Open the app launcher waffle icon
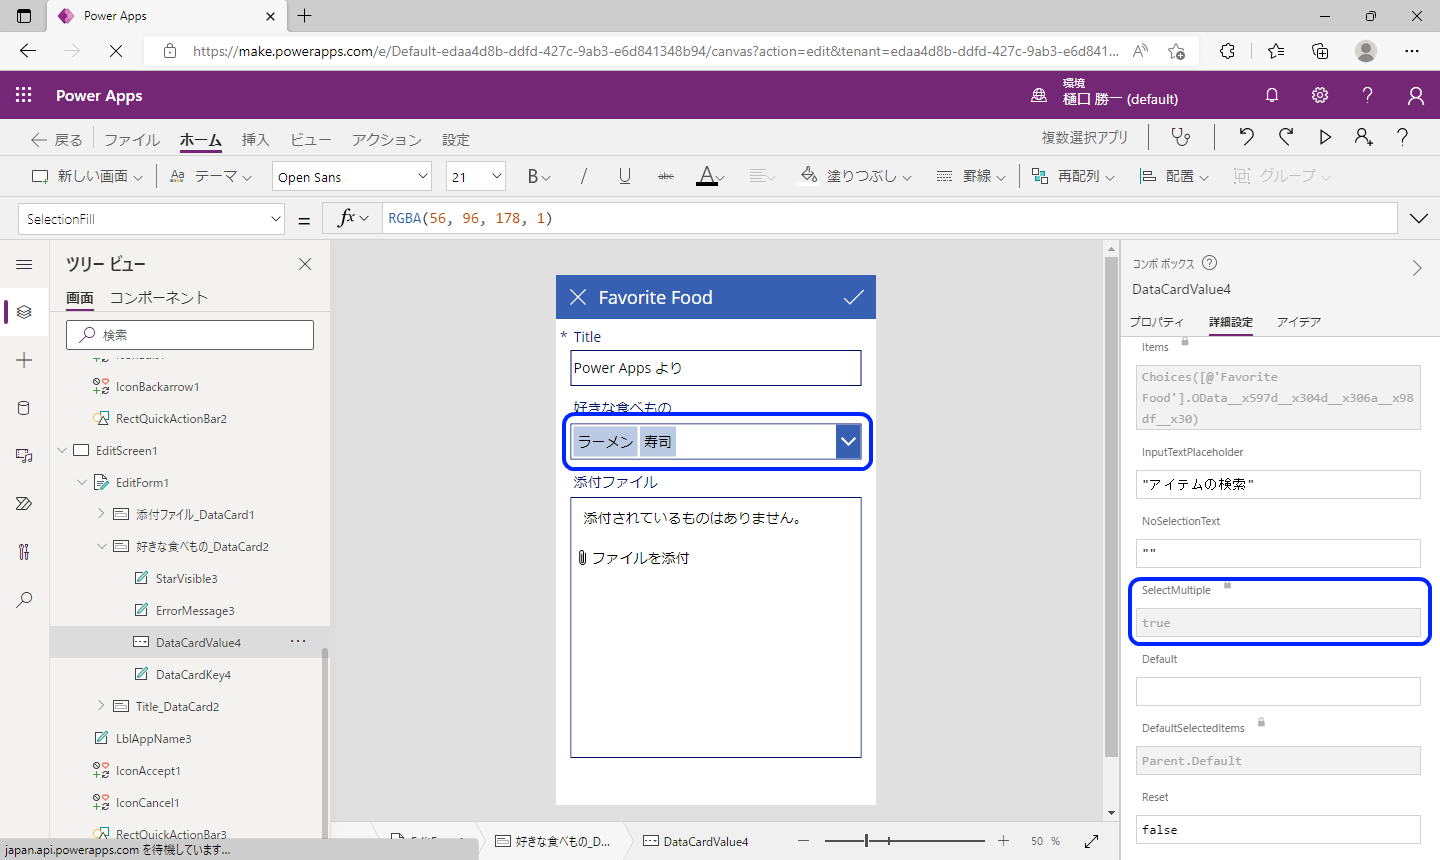Image resolution: width=1440 pixels, height=860 pixels. (x=24, y=95)
